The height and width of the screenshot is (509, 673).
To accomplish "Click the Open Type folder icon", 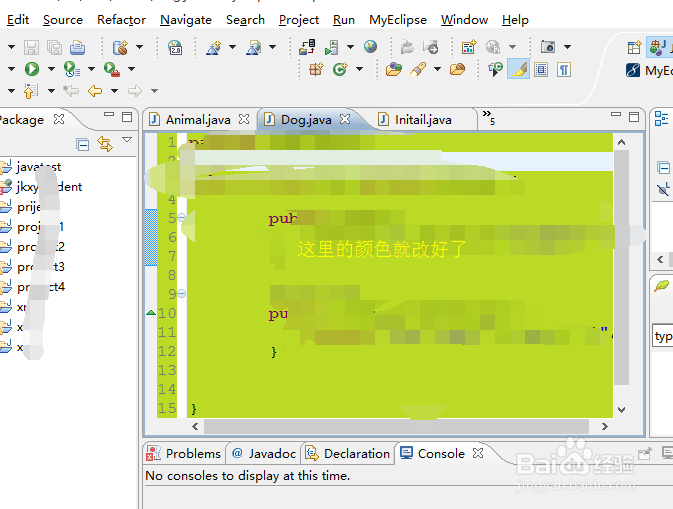I will pyautogui.click(x=394, y=69).
